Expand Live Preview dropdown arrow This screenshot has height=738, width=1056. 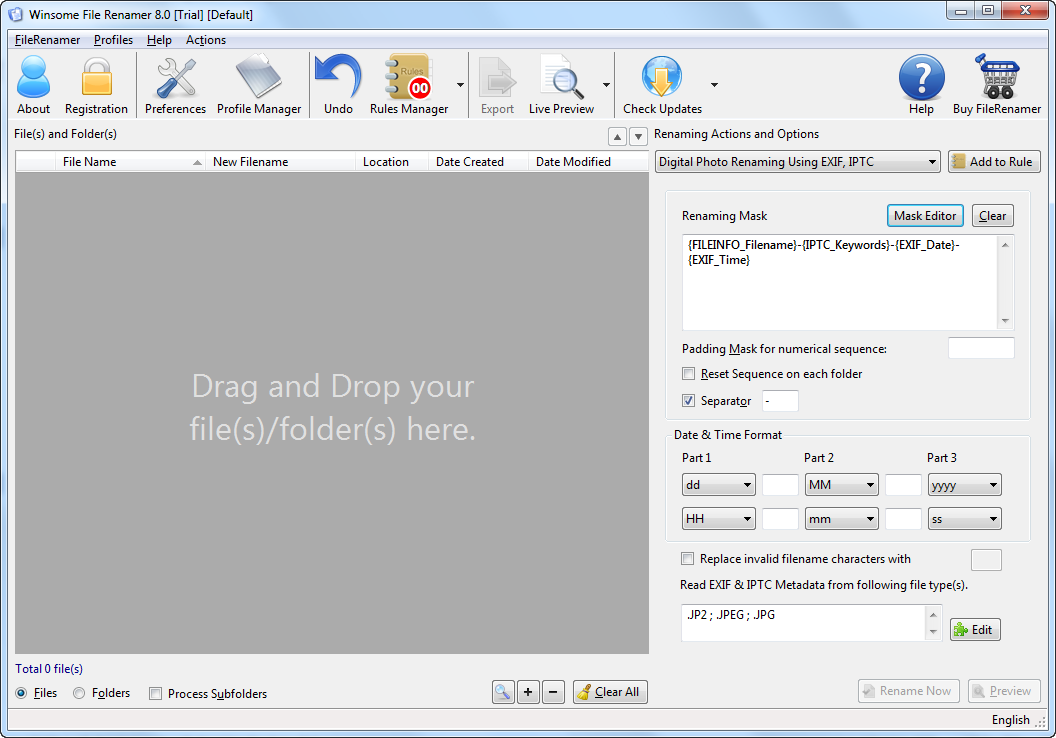606,85
